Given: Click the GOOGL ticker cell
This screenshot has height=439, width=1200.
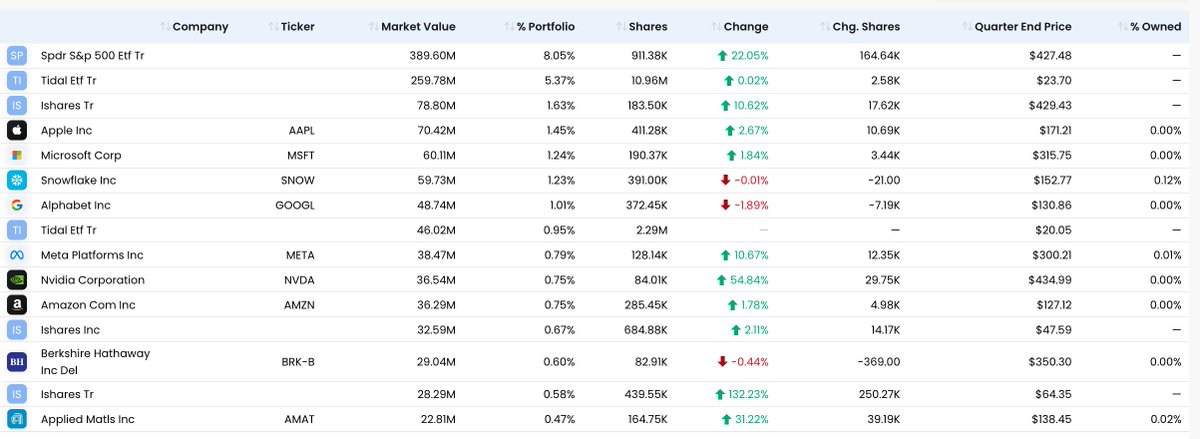Looking at the screenshot, I should pos(296,205).
